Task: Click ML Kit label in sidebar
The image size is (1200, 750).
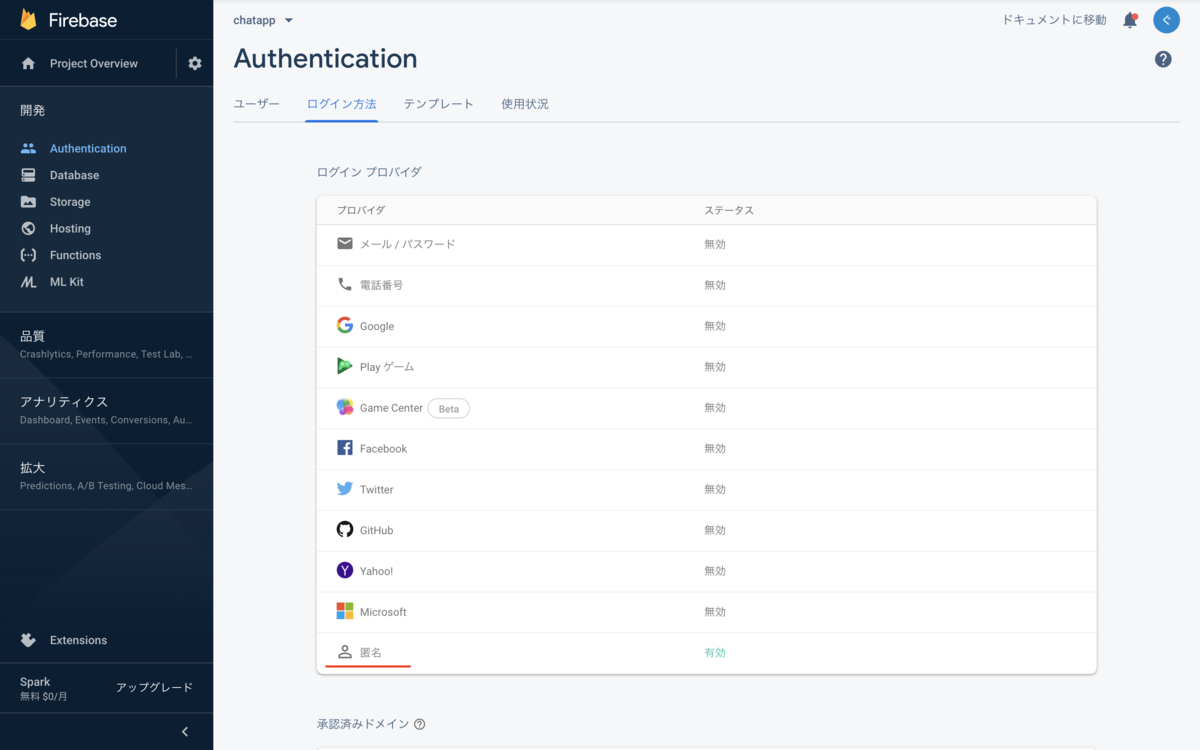Action: (67, 282)
